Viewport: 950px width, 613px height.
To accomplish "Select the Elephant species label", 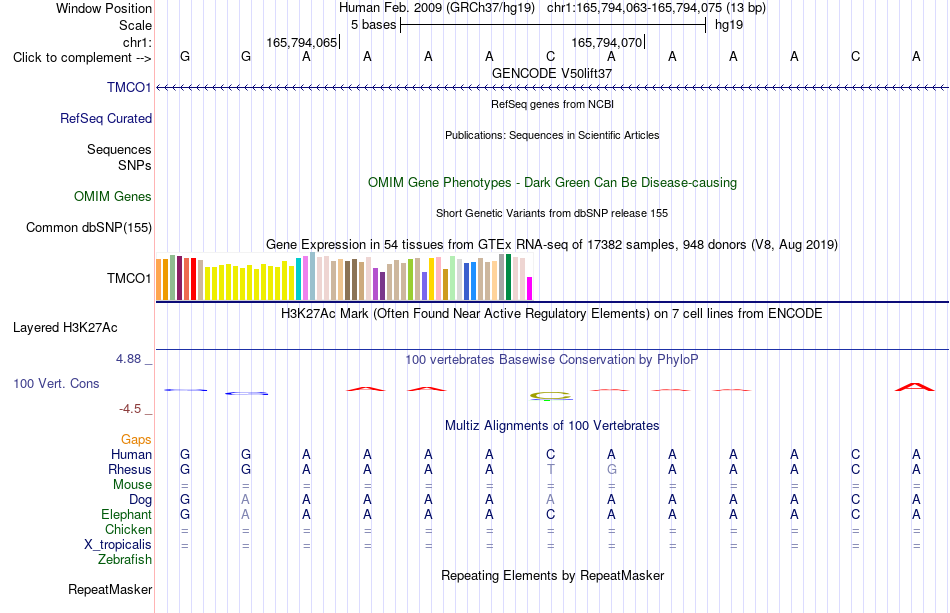I will coord(127,514).
